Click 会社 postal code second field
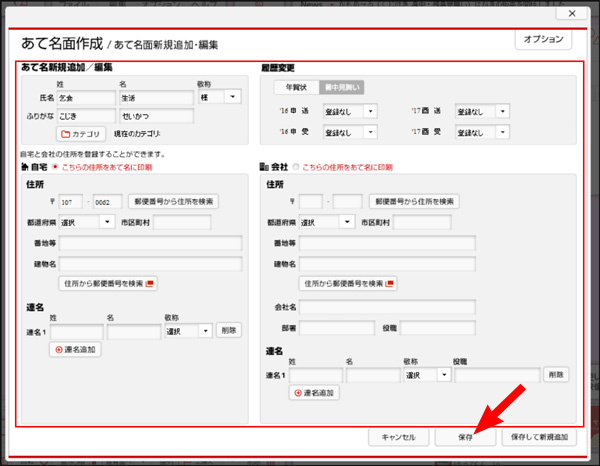This screenshot has height=466, width=600. click(347, 201)
